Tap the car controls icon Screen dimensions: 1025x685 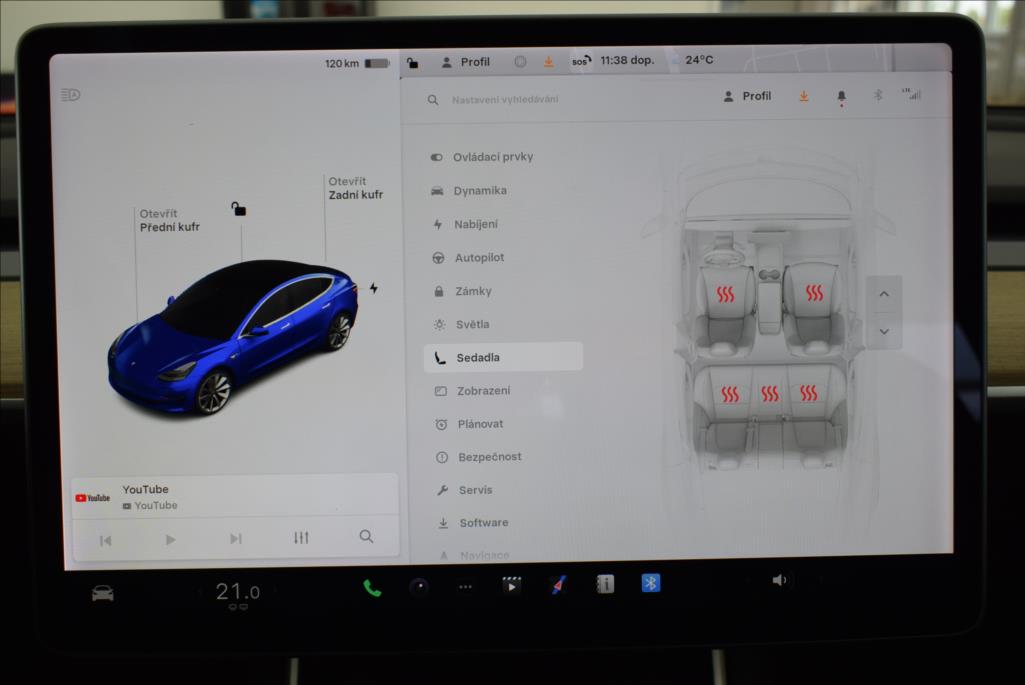102,593
